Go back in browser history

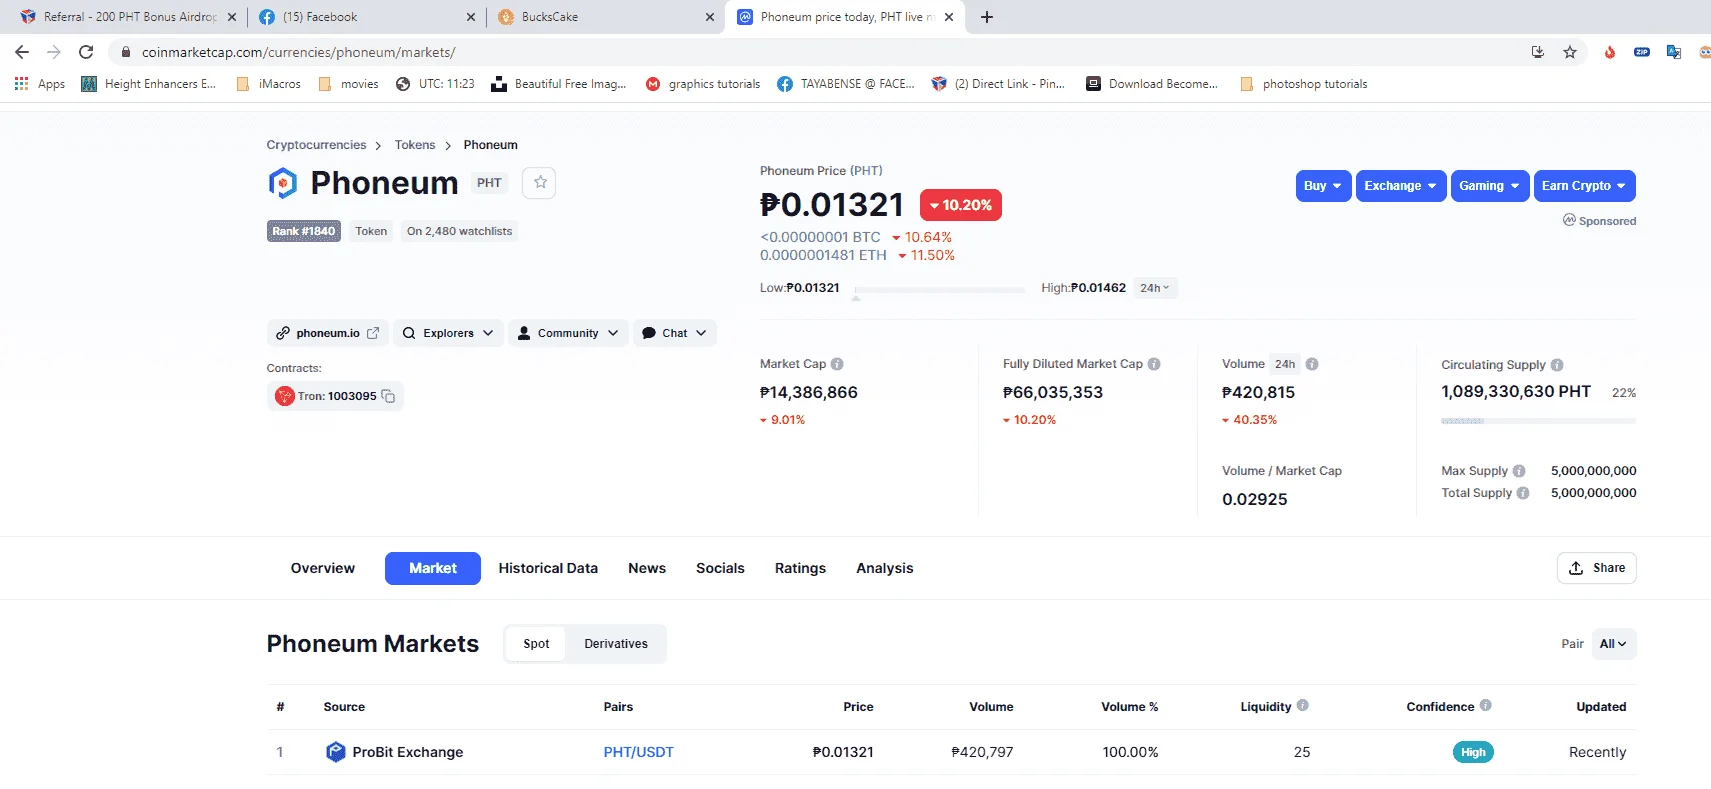click(22, 52)
